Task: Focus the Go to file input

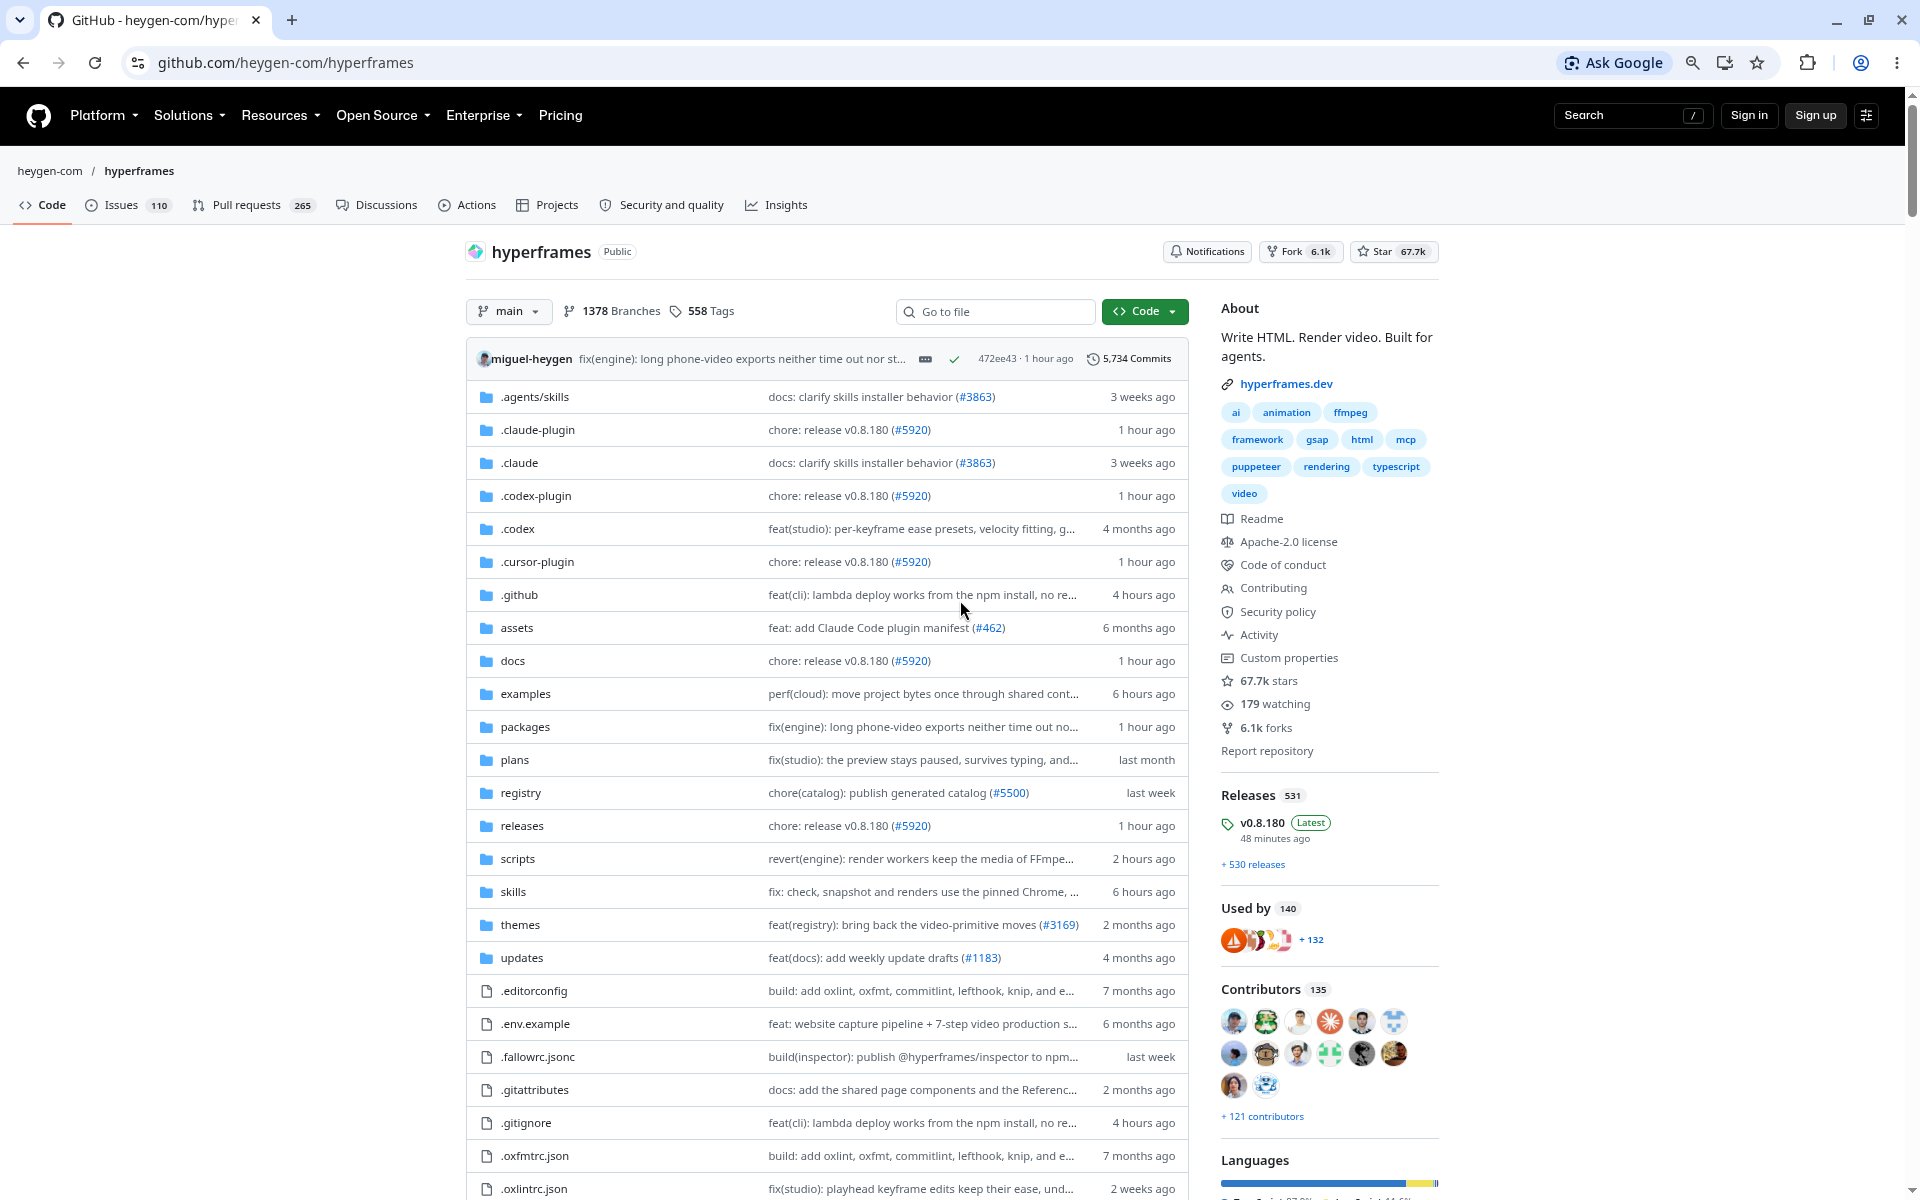Action: pos(996,312)
